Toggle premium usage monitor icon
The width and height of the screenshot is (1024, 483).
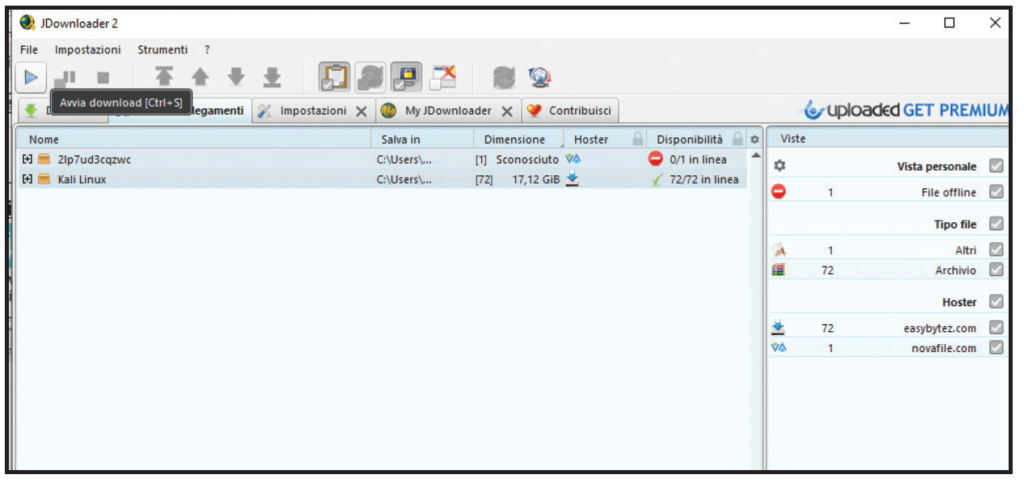pyautogui.click(x=406, y=78)
